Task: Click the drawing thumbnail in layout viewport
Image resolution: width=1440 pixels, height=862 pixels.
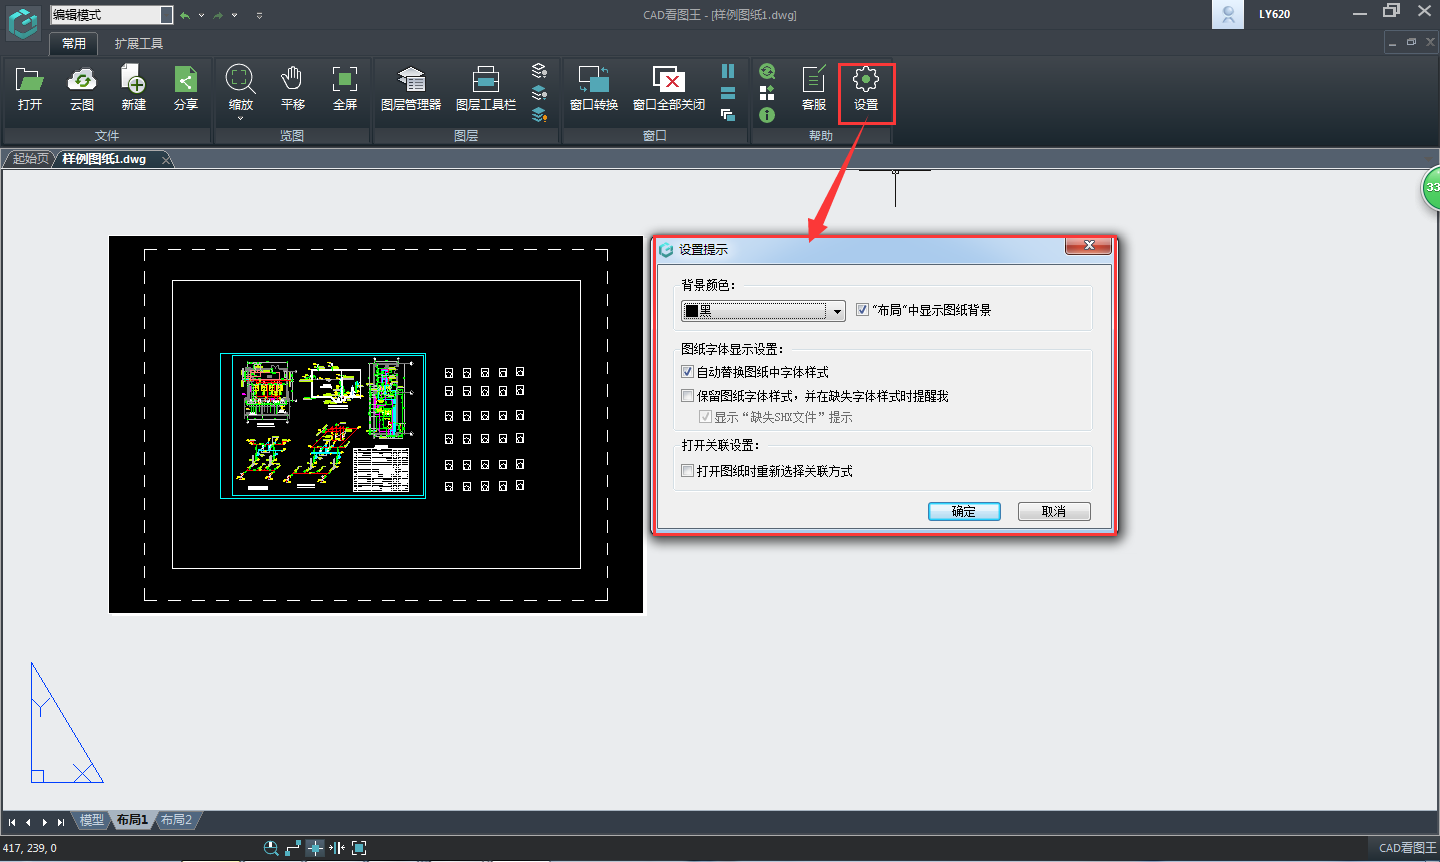Action: point(323,425)
